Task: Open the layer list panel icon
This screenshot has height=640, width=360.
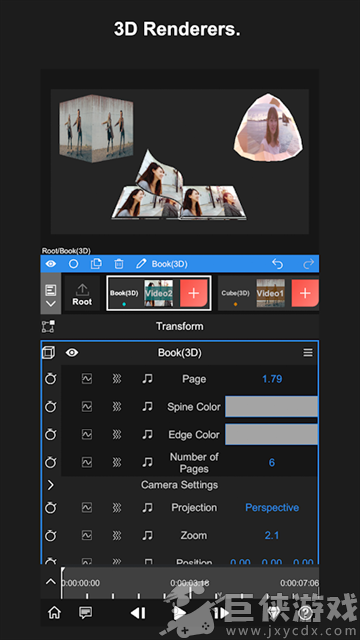Action: (x=51, y=290)
